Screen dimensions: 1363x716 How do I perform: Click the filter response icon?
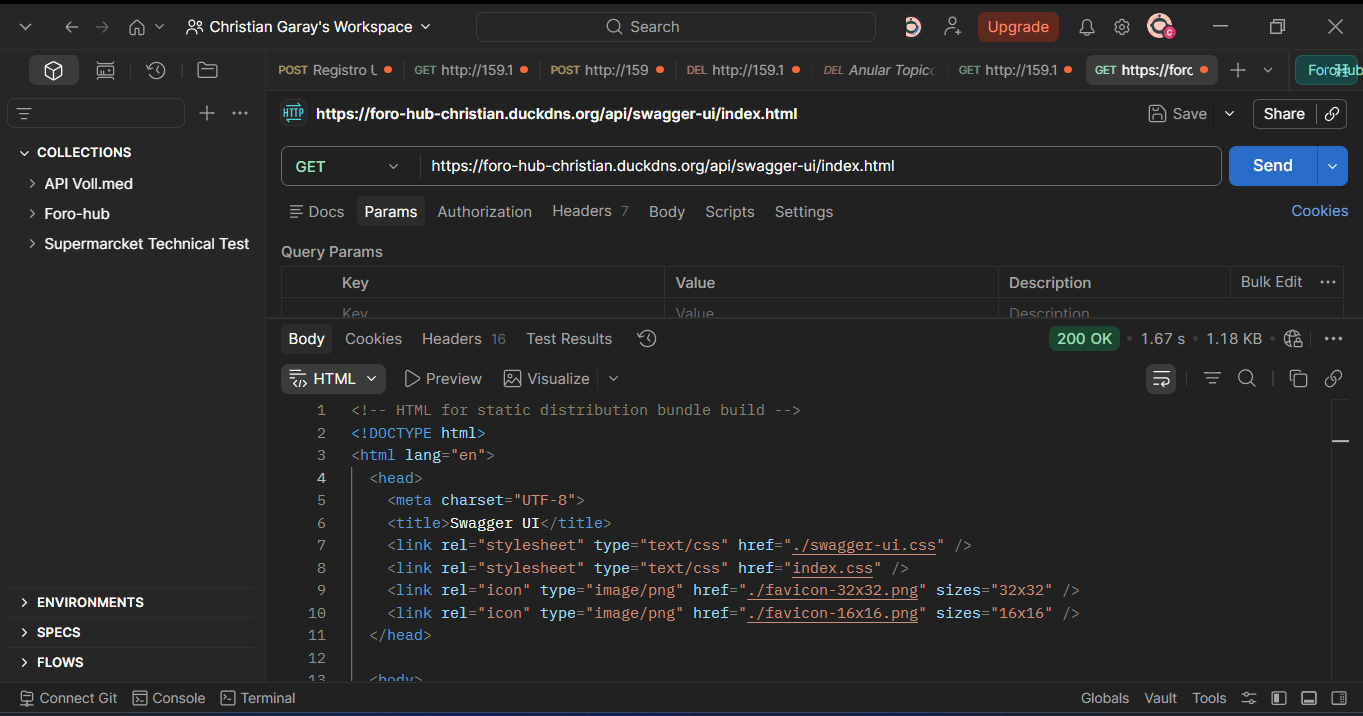click(x=1212, y=378)
